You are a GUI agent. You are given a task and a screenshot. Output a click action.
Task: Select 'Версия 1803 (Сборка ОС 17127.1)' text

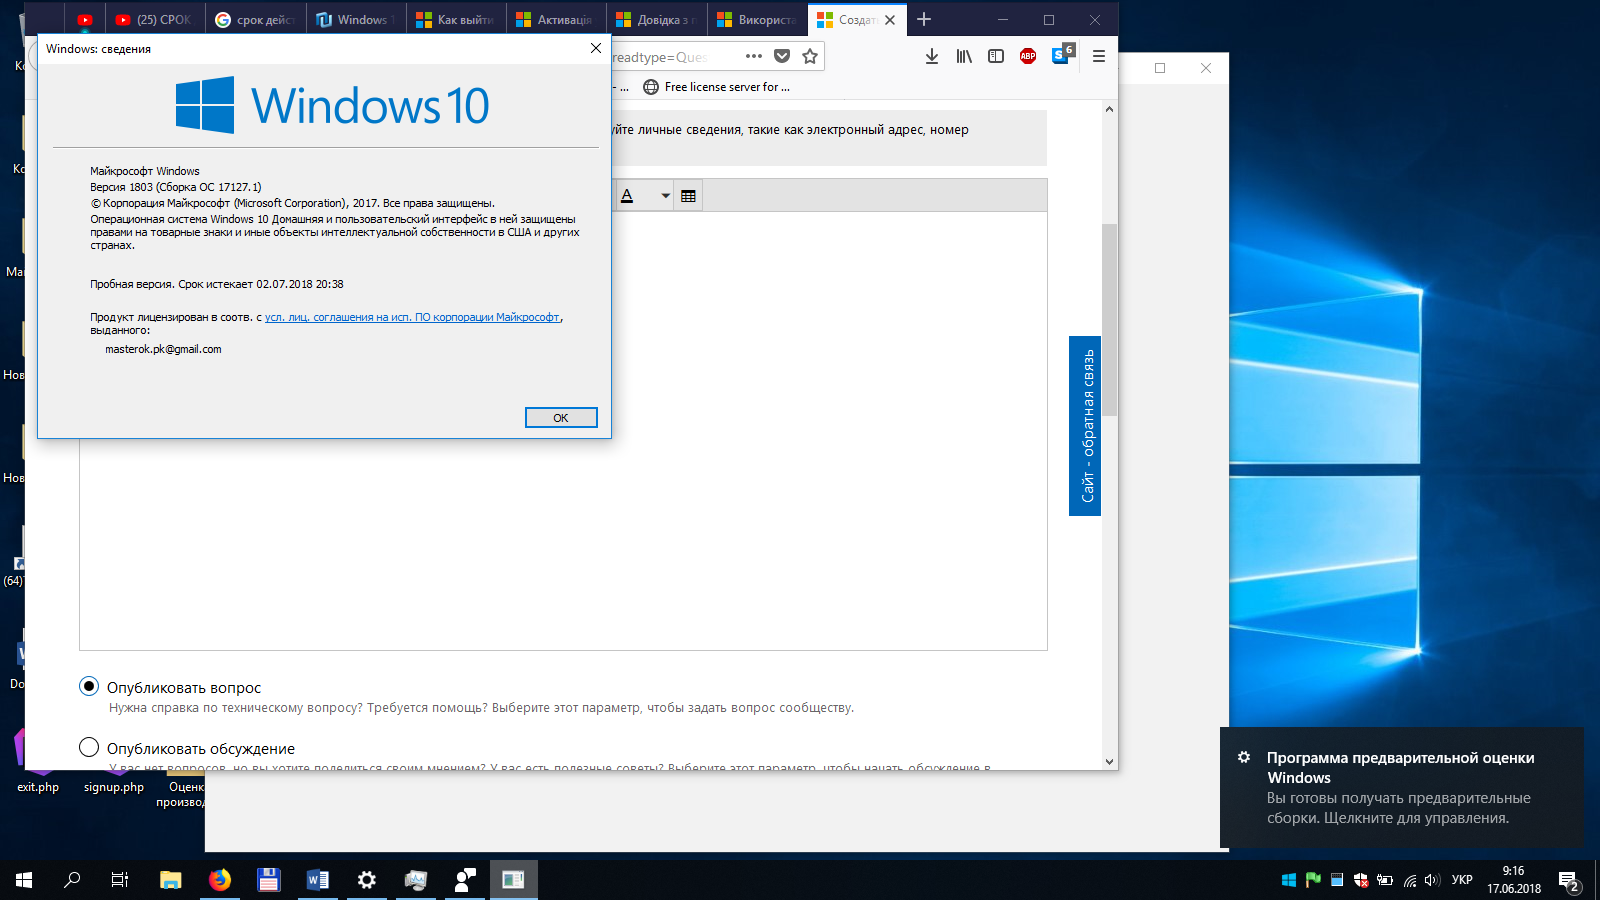pos(176,187)
